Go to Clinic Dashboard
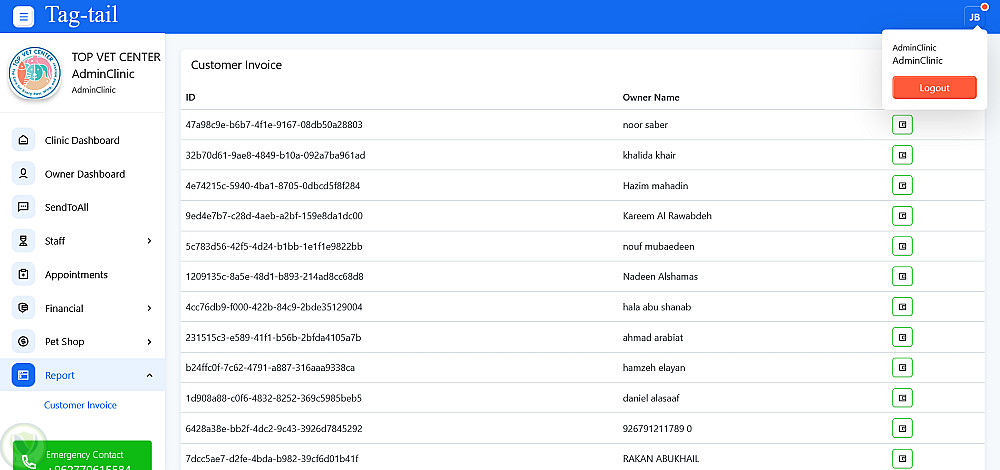The height and width of the screenshot is (470, 1000). click(x=82, y=140)
